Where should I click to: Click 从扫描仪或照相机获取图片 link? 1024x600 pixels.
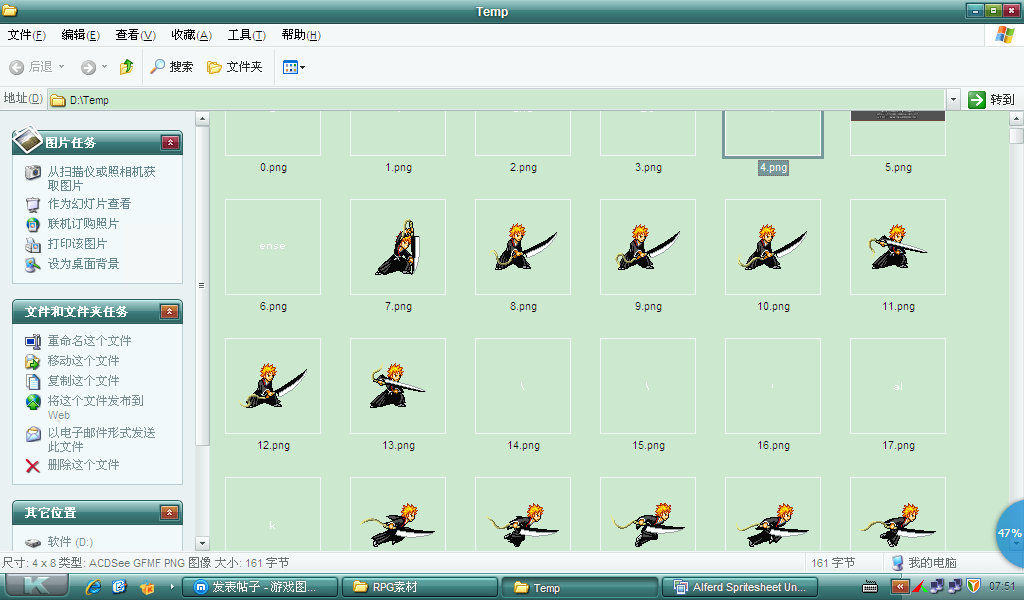(x=101, y=178)
